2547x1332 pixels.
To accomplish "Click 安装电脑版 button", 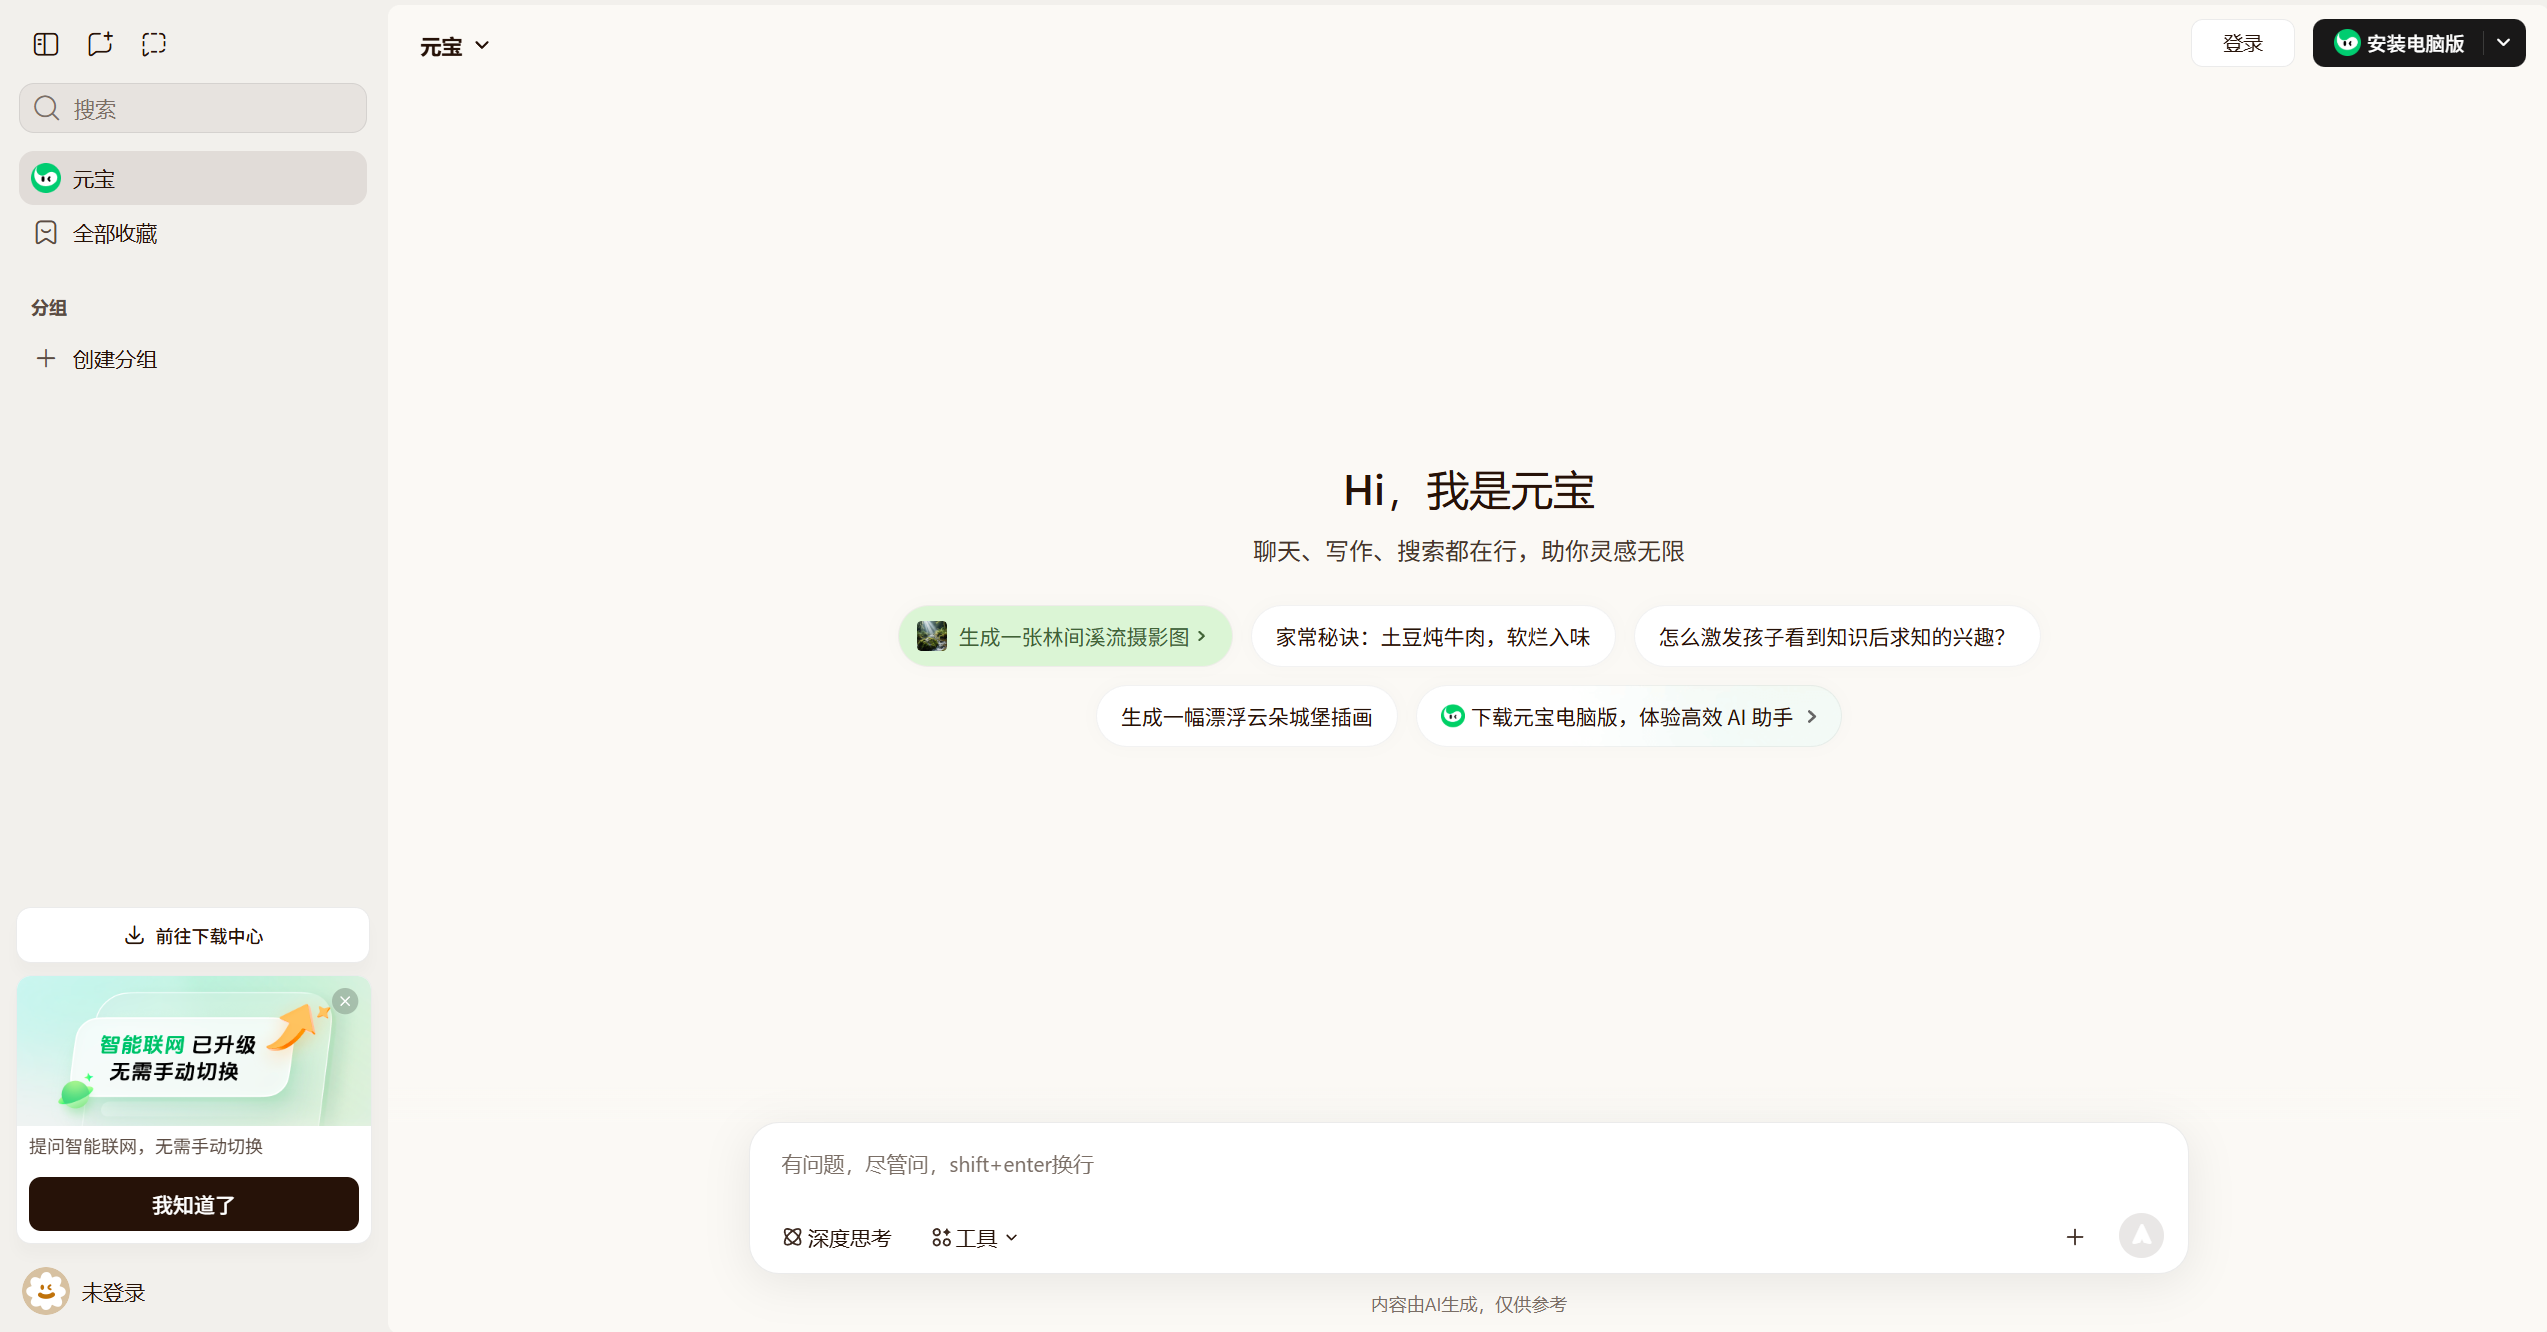I will click(x=2398, y=43).
